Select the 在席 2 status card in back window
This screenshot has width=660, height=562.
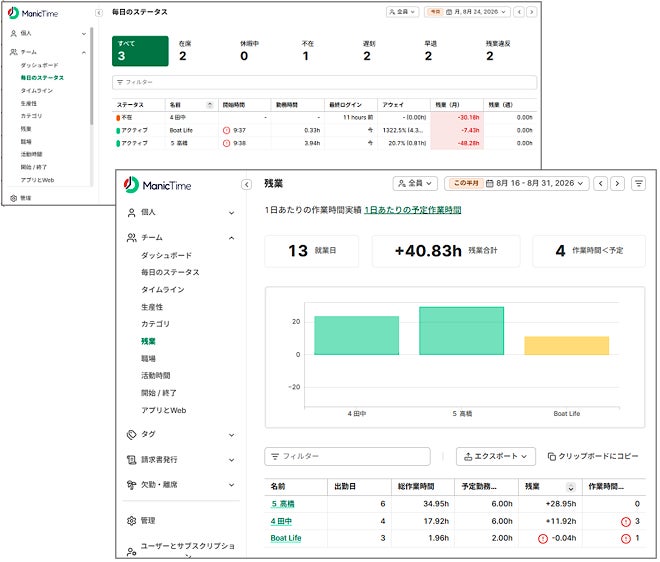click(202, 51)
